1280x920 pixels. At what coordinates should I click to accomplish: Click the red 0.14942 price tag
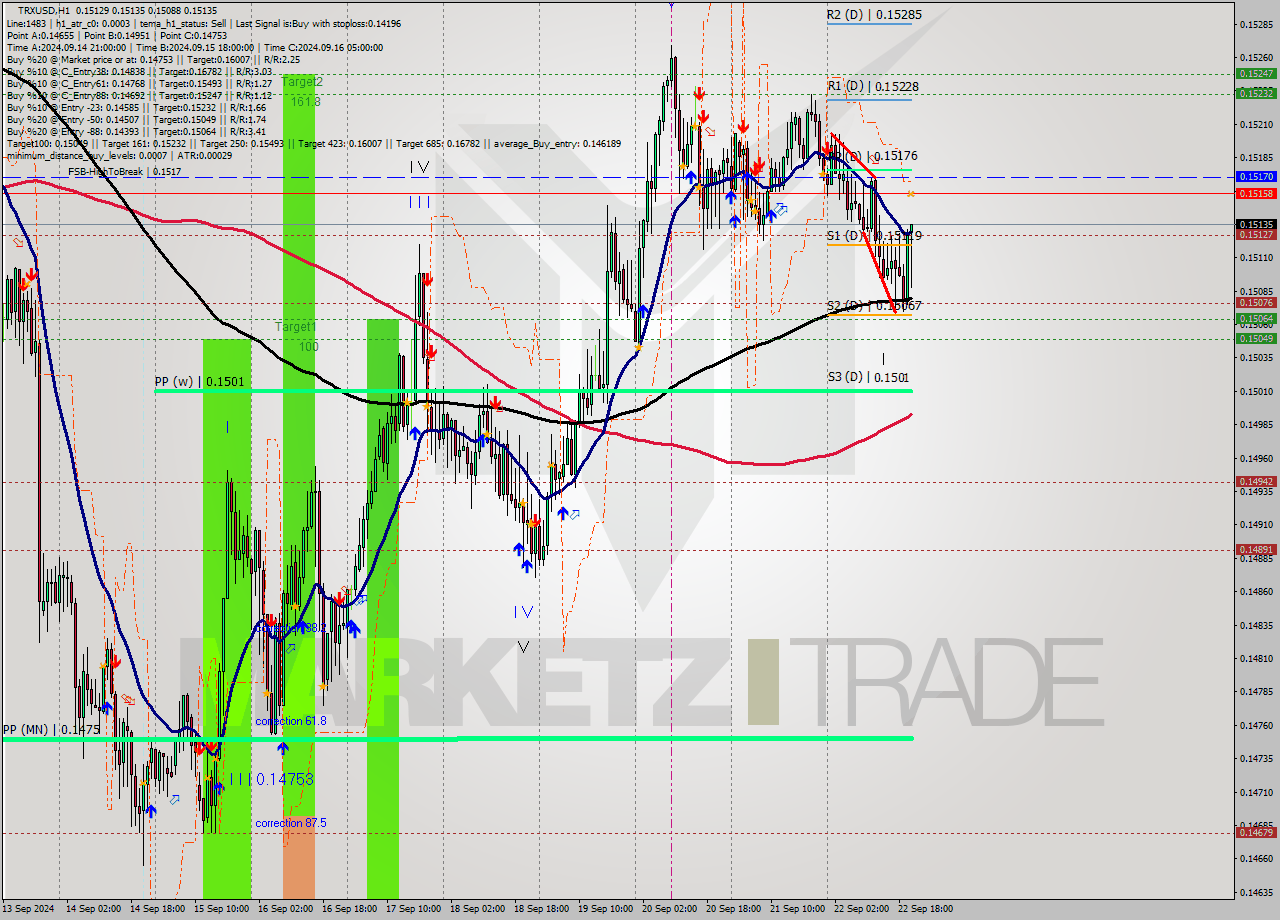(x=1256, y=481)
